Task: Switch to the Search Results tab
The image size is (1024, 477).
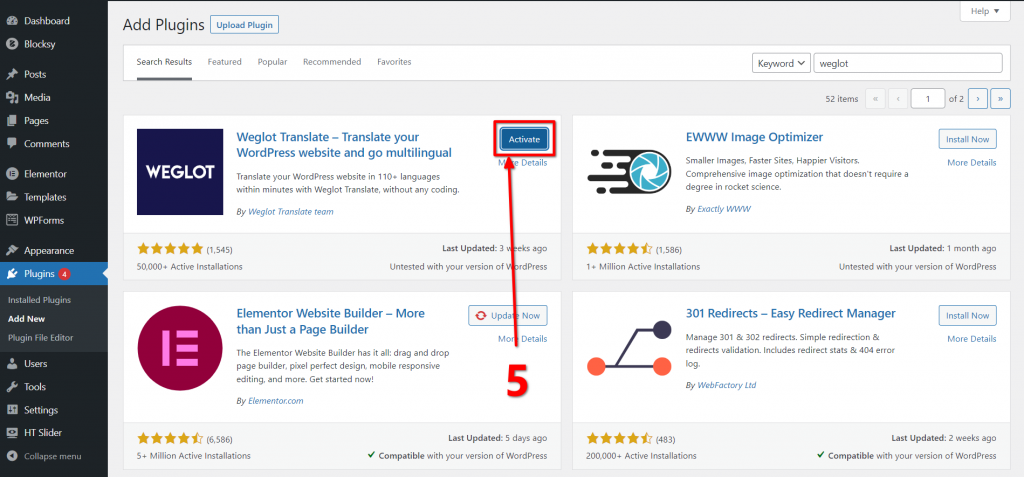Action: (164, 62)
